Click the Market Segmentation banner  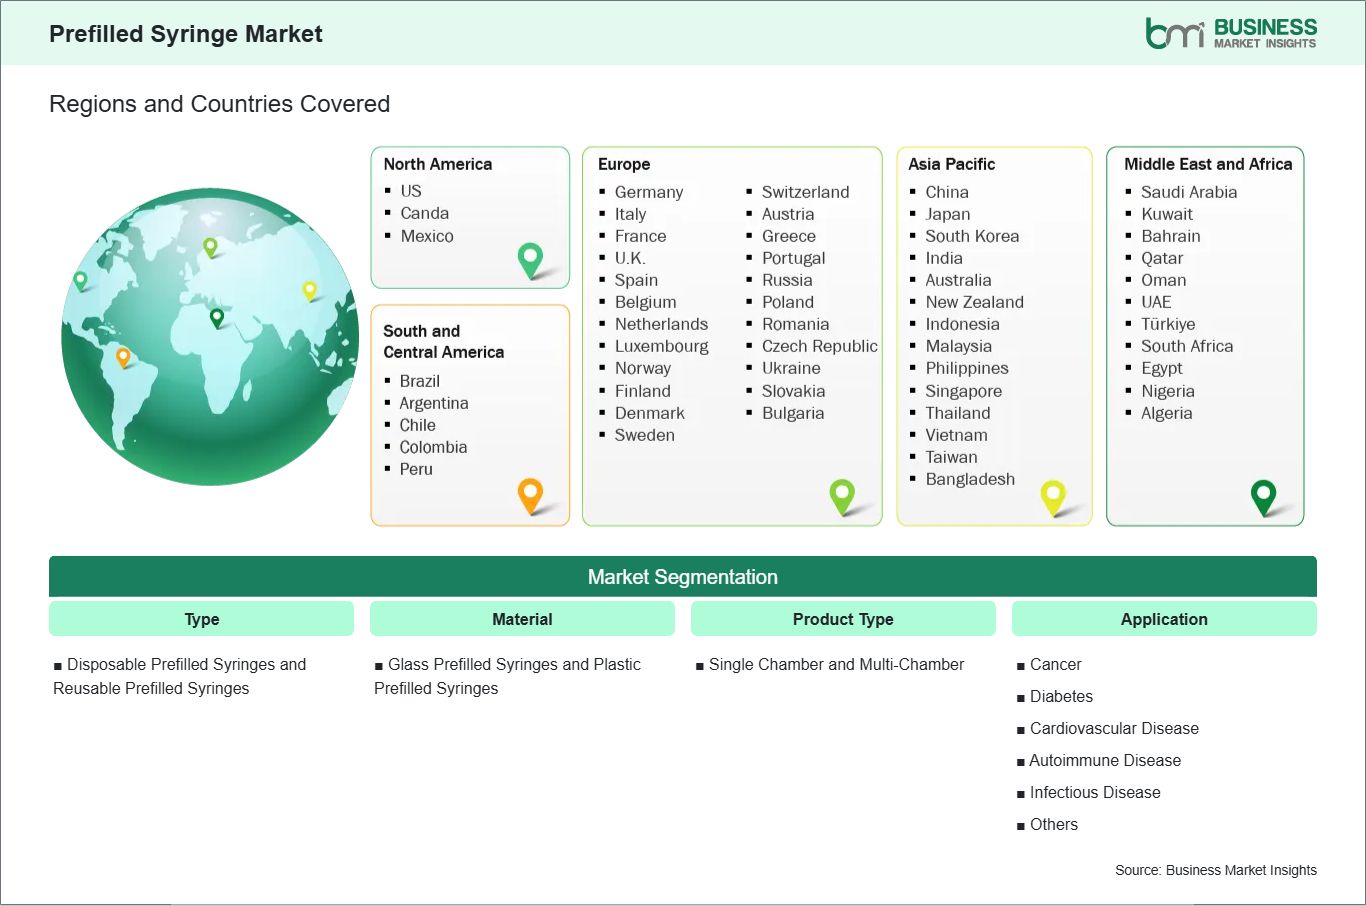point(682,577)
